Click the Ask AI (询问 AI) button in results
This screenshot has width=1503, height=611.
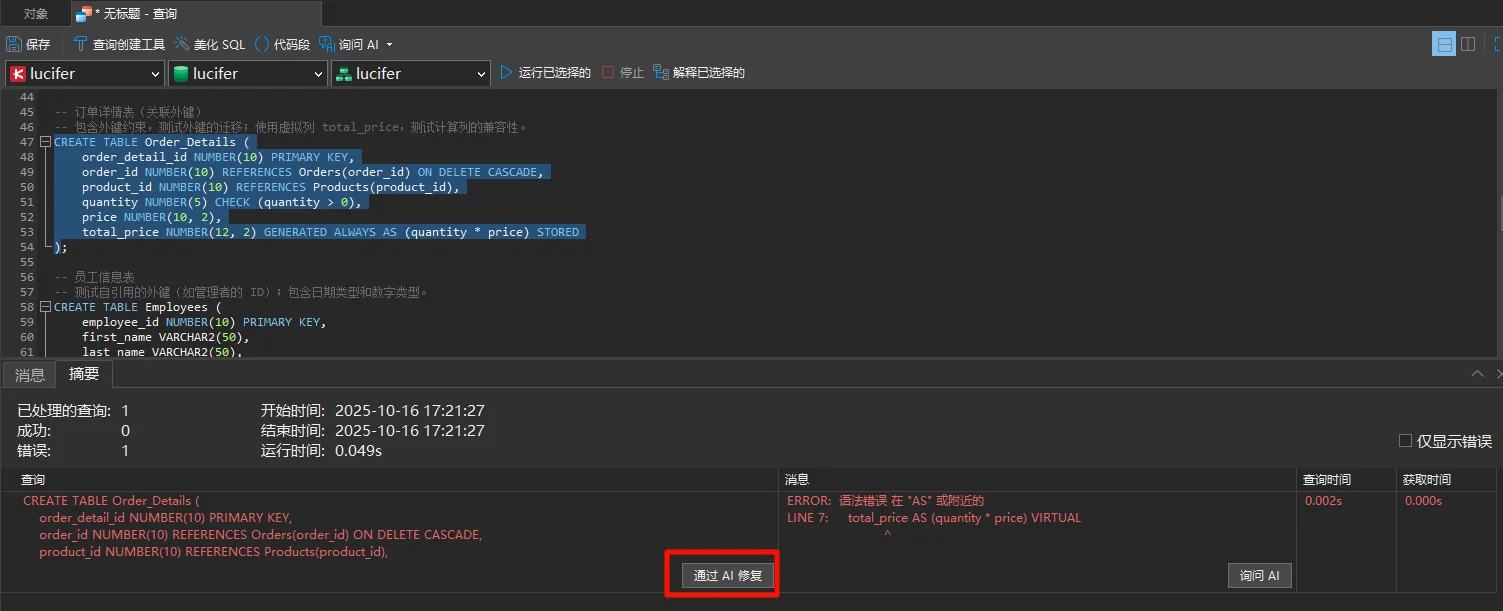1259,576
